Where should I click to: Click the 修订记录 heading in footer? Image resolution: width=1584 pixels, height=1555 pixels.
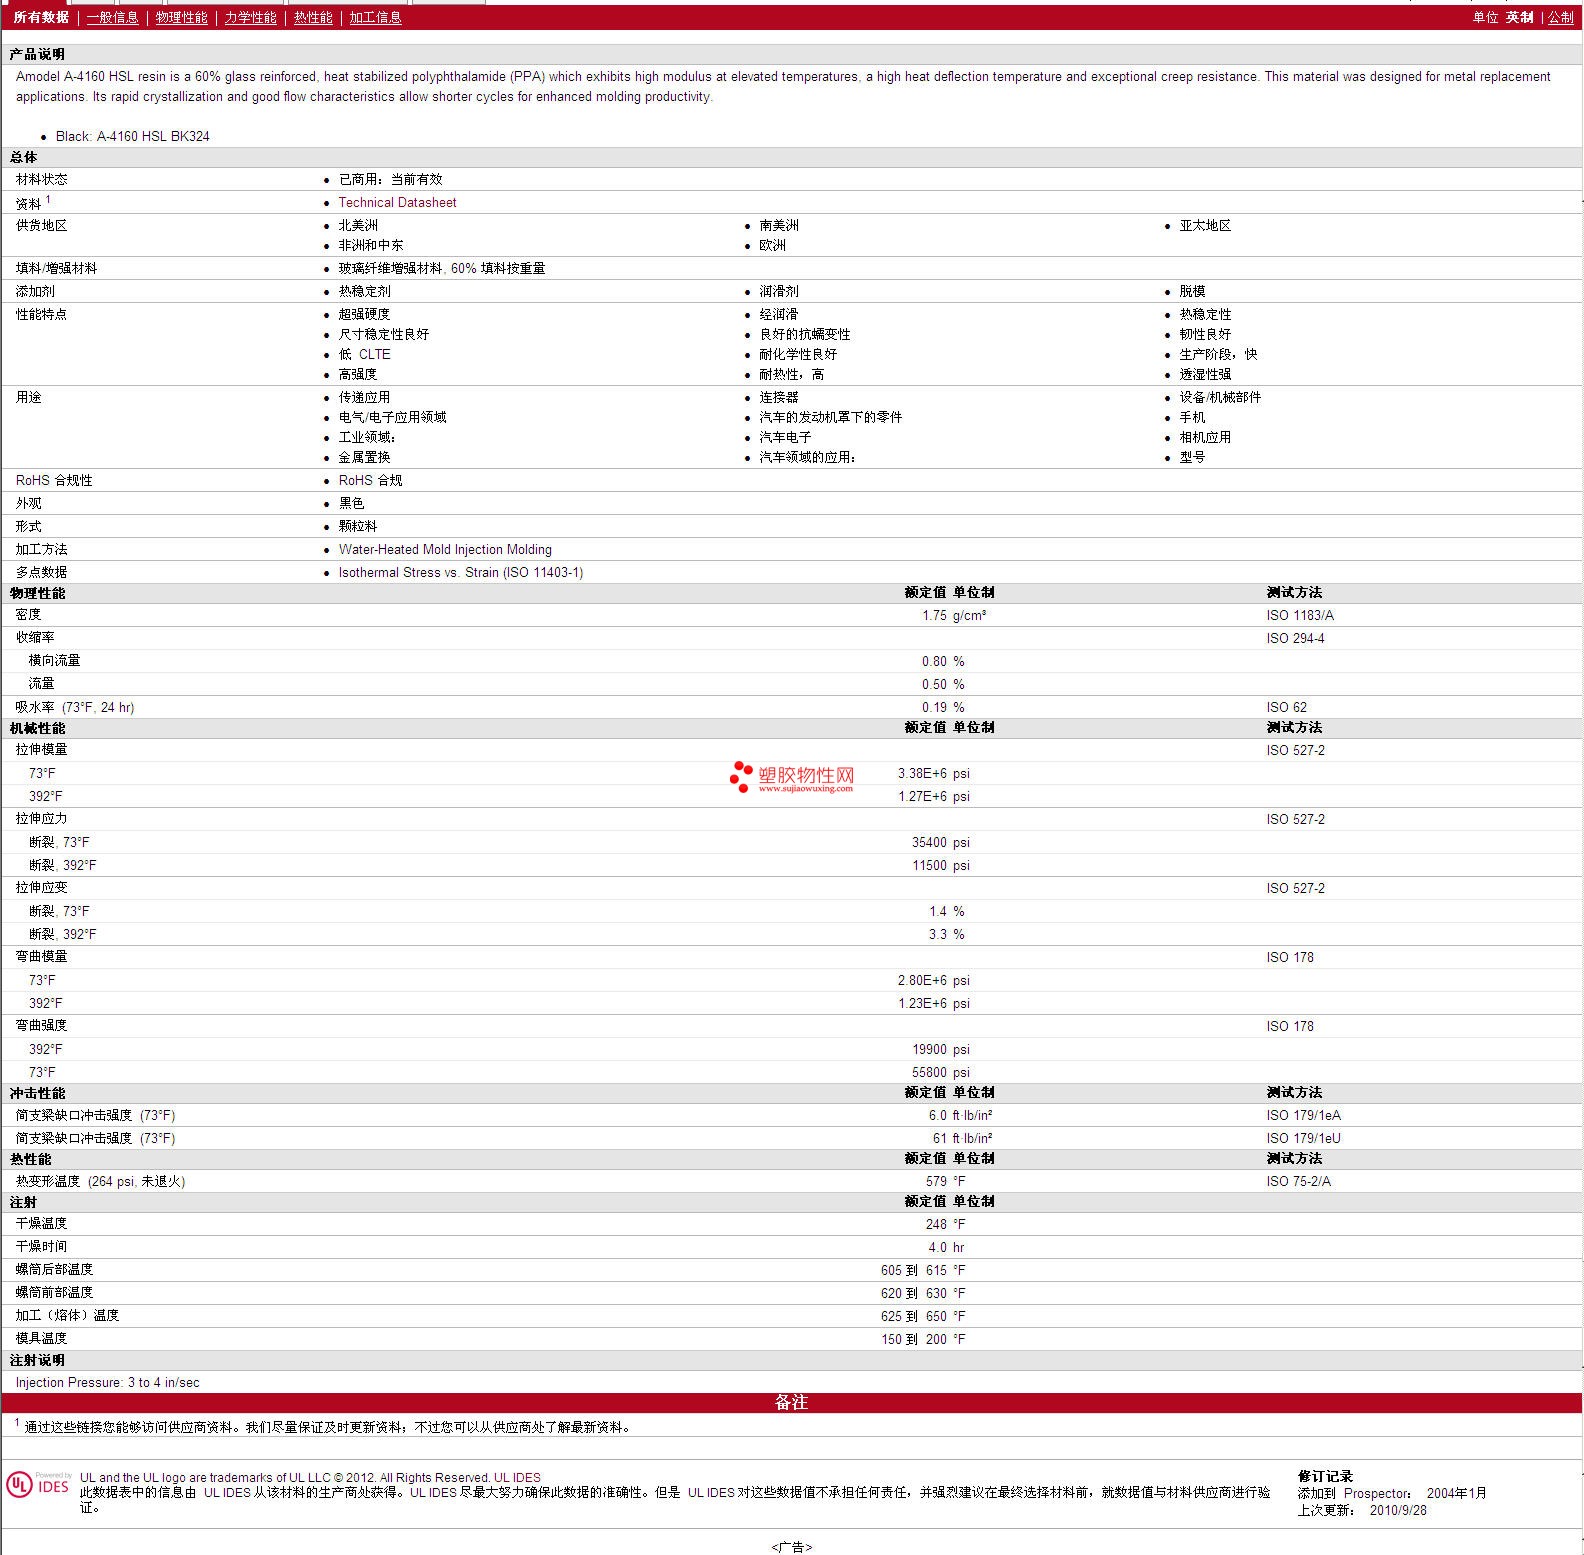pyautogui.click(x=1325, y=1476)
